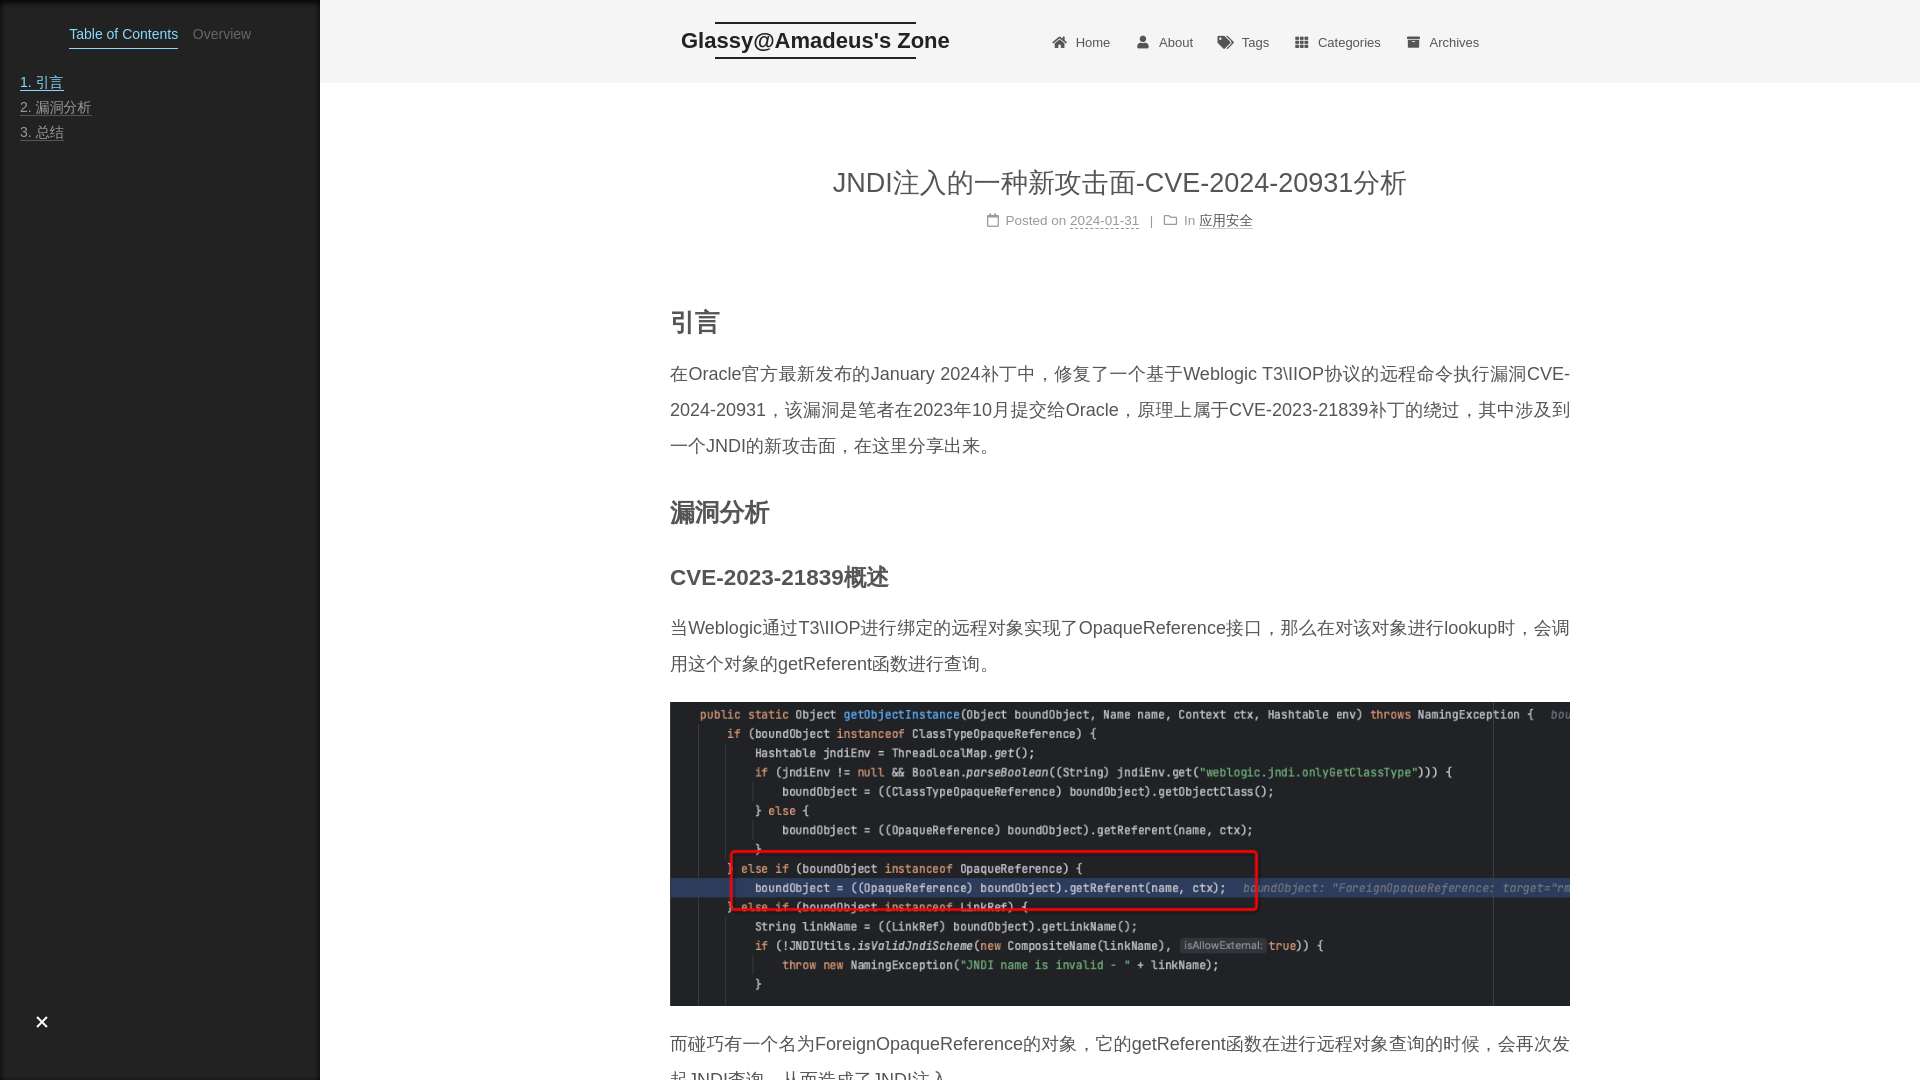
Task: Select the 应用安全 category label
Action: pyautogui.click(x=1225, y=220)
